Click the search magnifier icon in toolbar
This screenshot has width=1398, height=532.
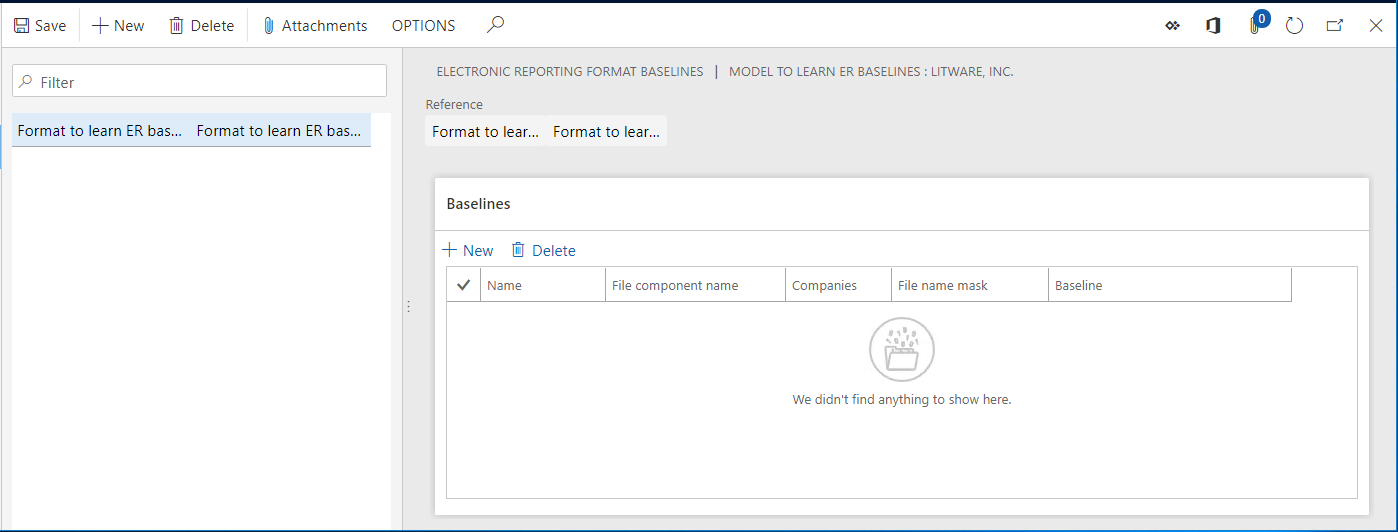[x=495, y=25]
